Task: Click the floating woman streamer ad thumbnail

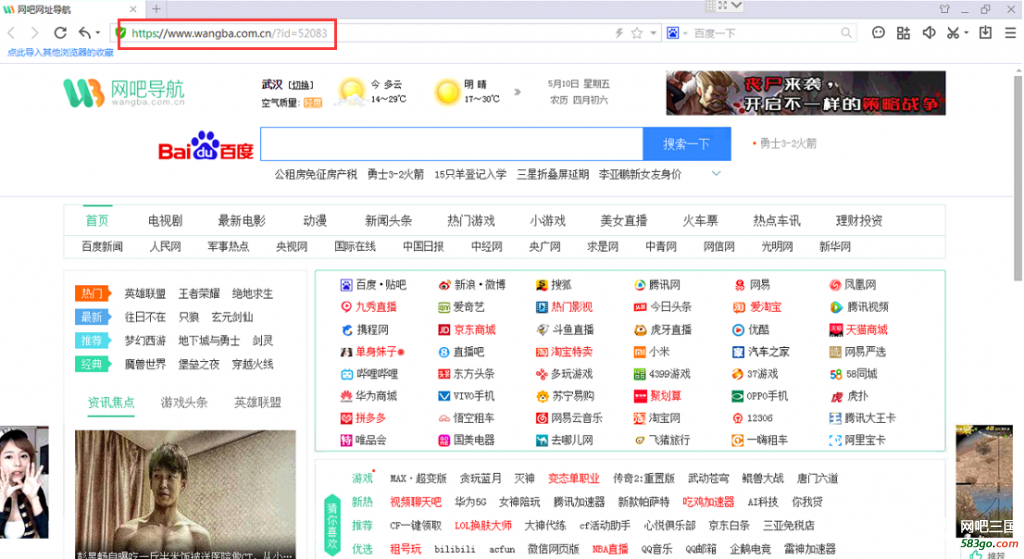Action: (24, 482)
